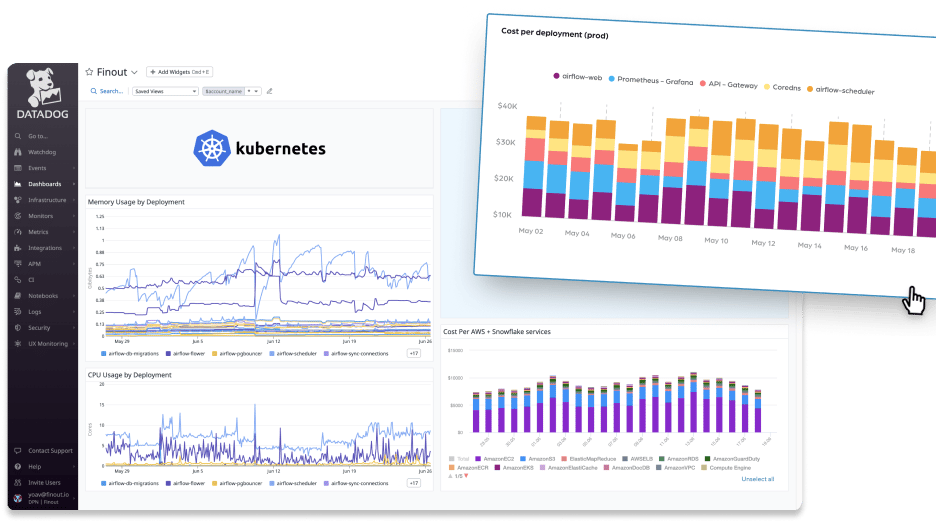Open the Notebooks icon in sidebar
The image size is (936, 524).
click(18, 296)
